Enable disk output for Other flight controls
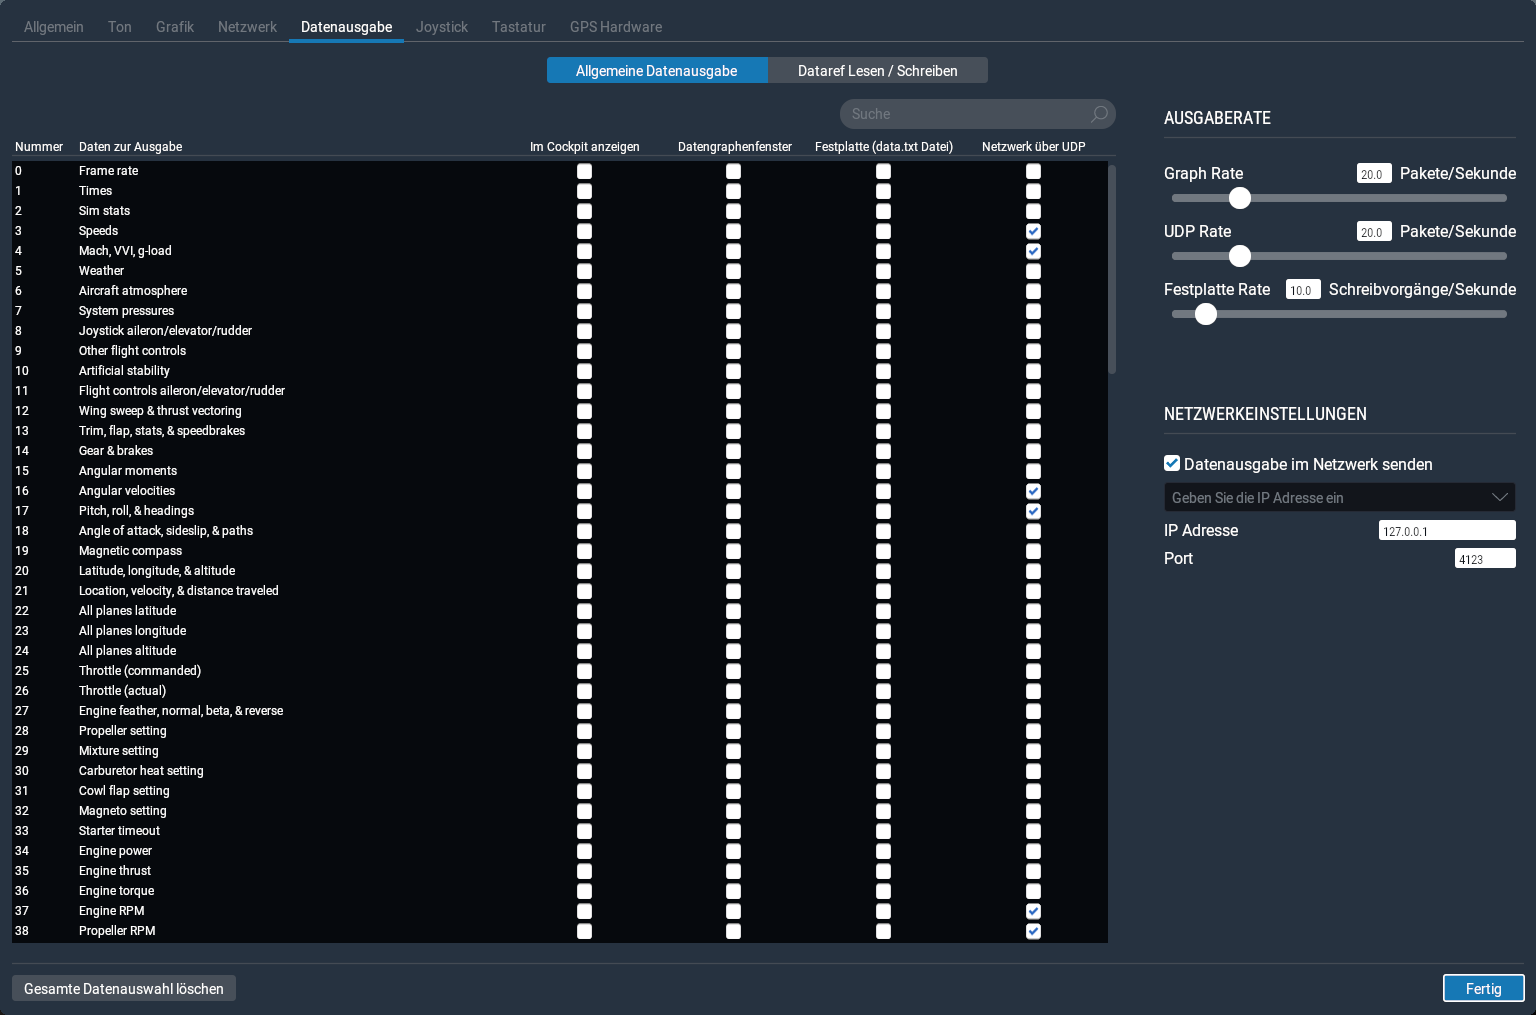This screenshot has height=1015, width=1536. 883,351
